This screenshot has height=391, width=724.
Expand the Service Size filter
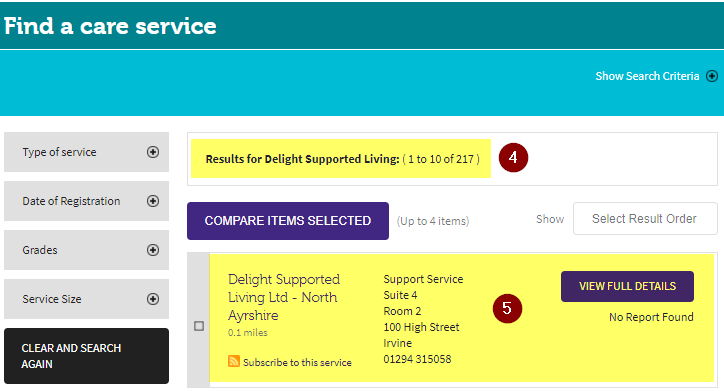[86, 299]
